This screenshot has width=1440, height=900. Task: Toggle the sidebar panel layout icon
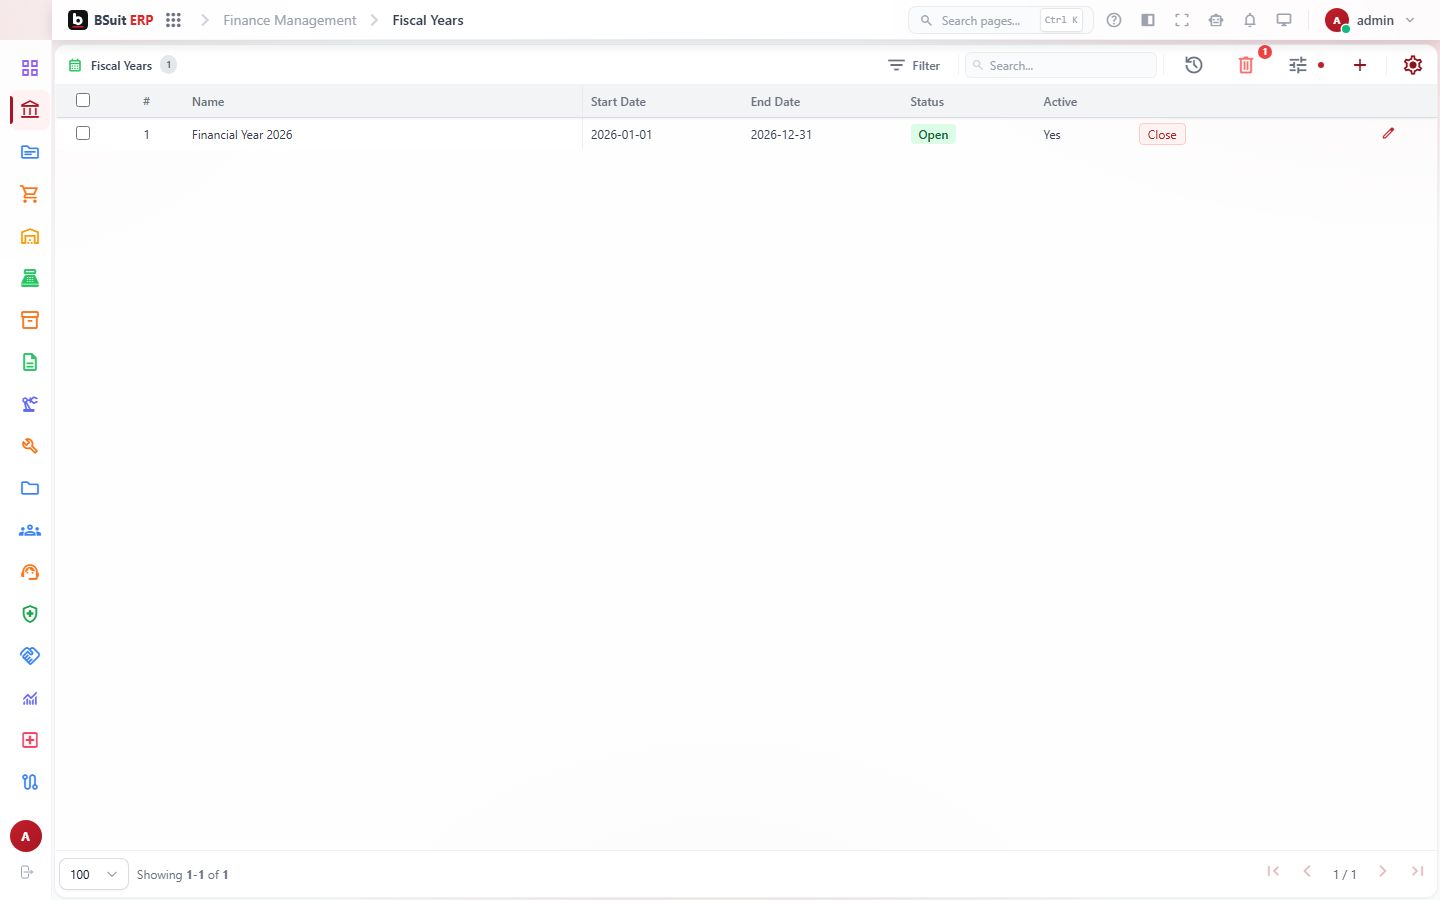coord(1148,20)
